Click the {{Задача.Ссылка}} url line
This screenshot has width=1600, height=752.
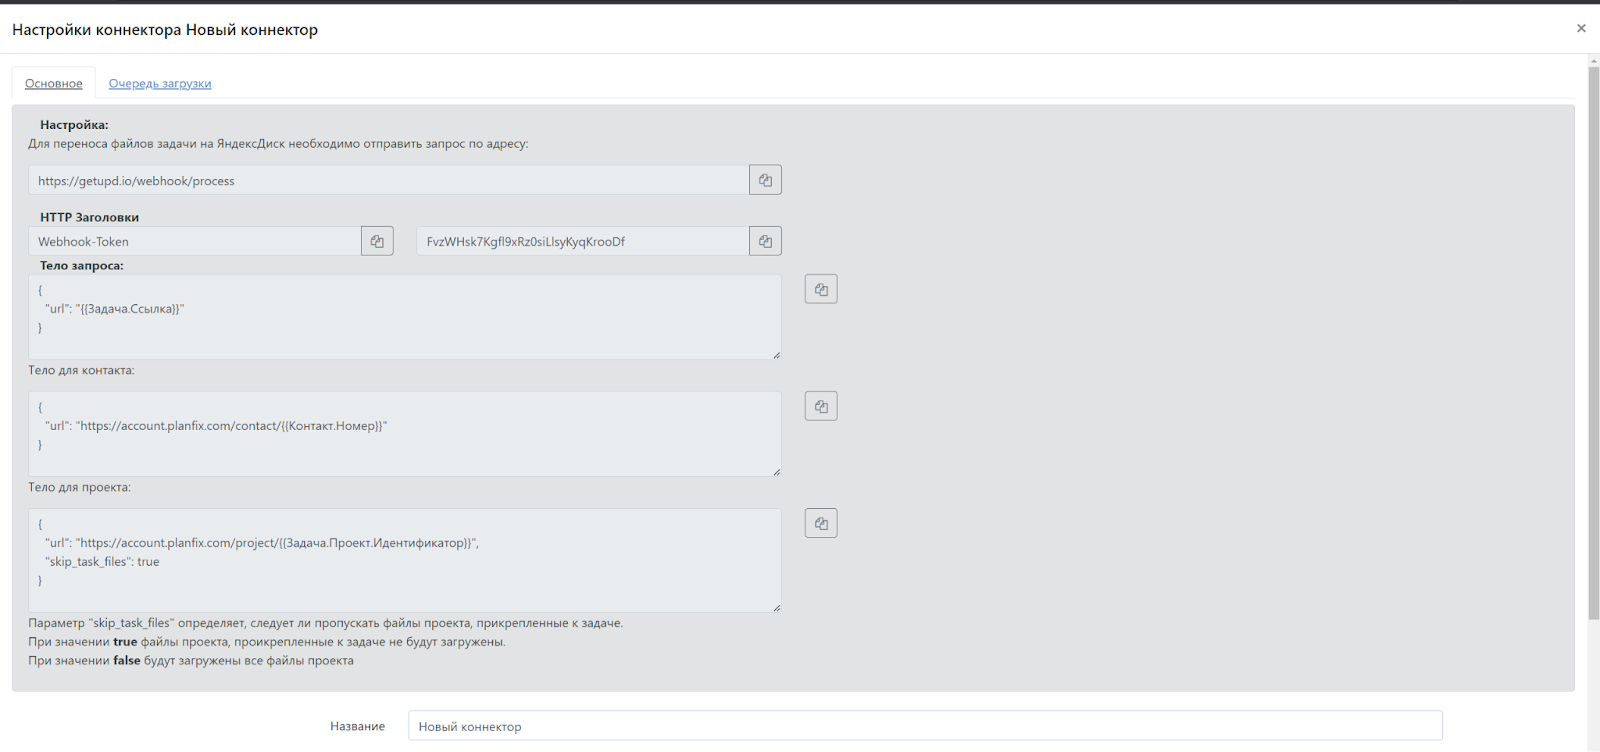point(114,308)
